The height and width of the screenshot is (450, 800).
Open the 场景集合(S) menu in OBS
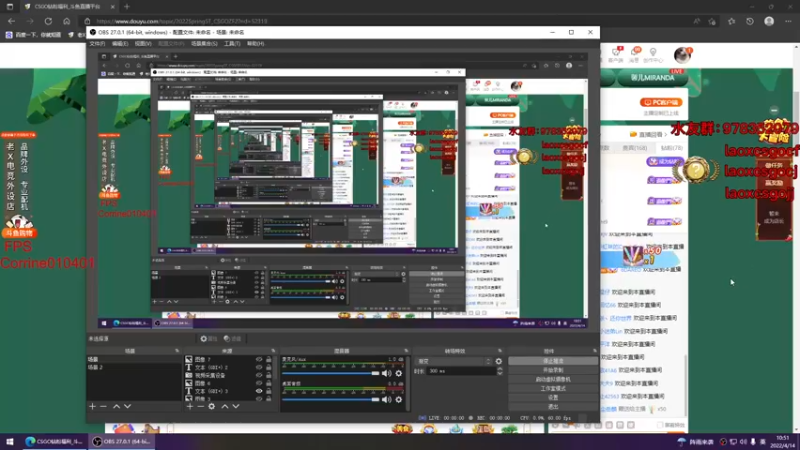click(204, 44)
